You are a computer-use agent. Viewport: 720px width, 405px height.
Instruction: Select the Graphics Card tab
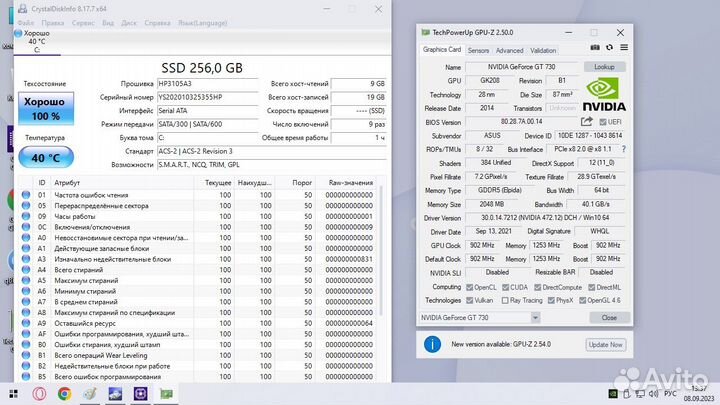(x=442, y=50)
